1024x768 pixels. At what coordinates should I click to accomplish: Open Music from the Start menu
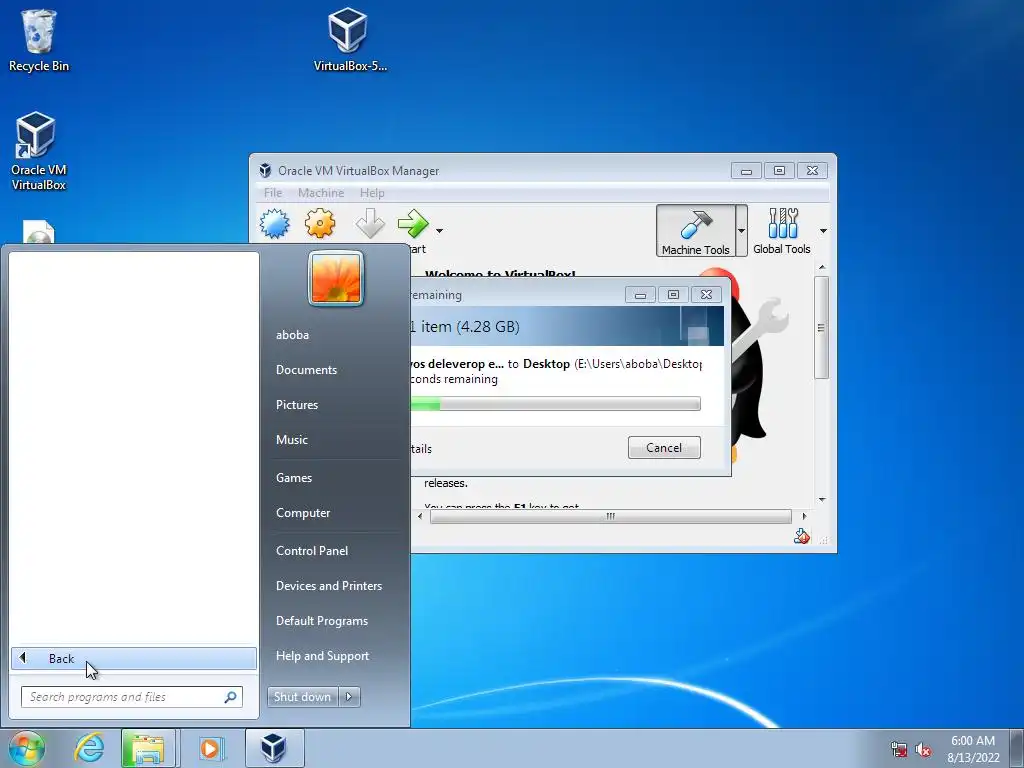(x=292, y=440)
